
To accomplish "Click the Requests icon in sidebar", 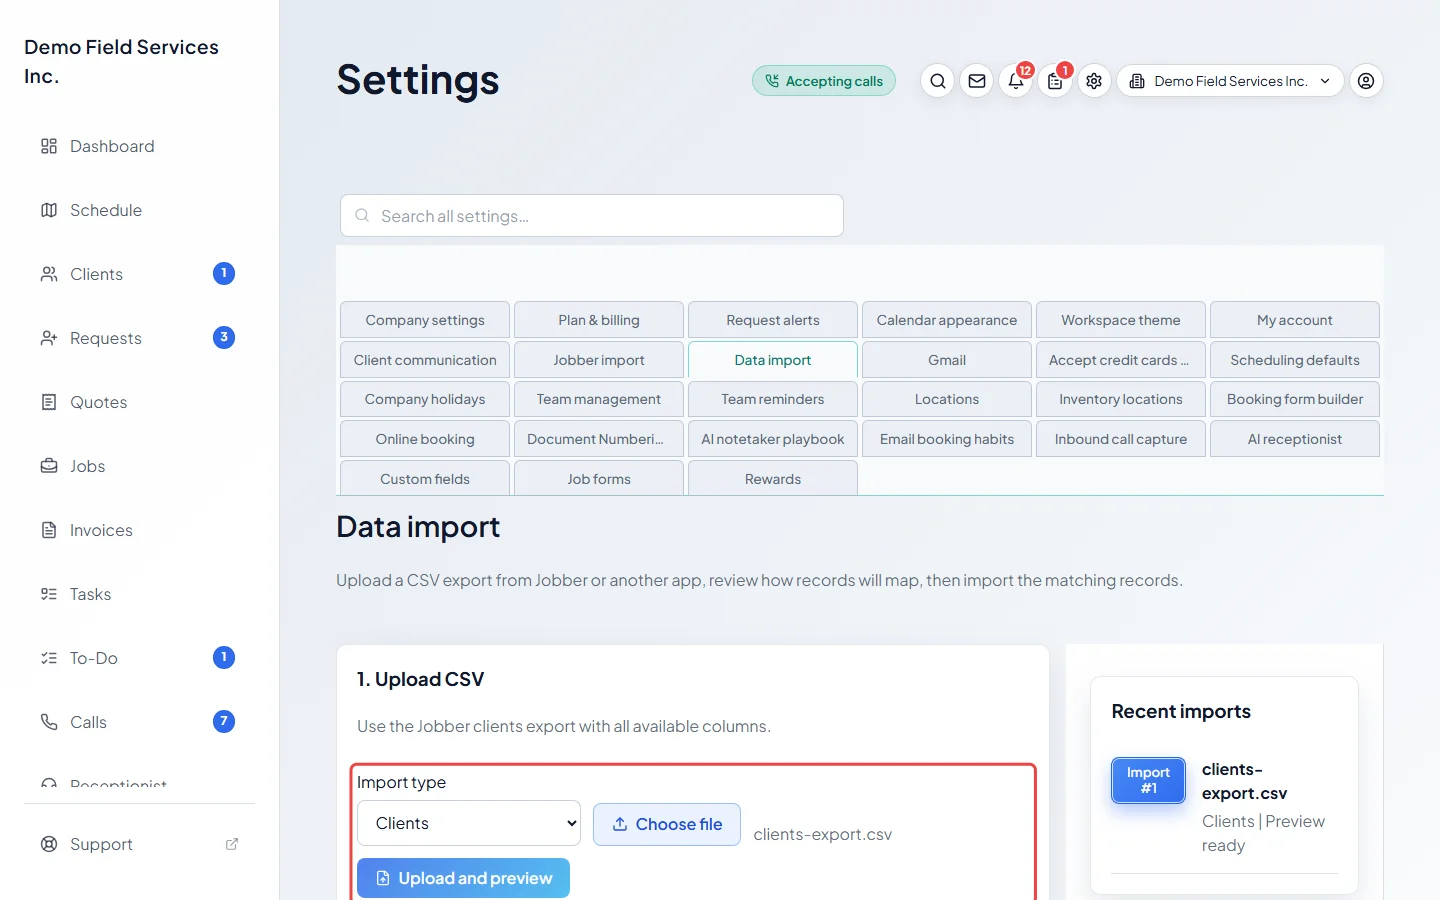I will pos(49,338).
